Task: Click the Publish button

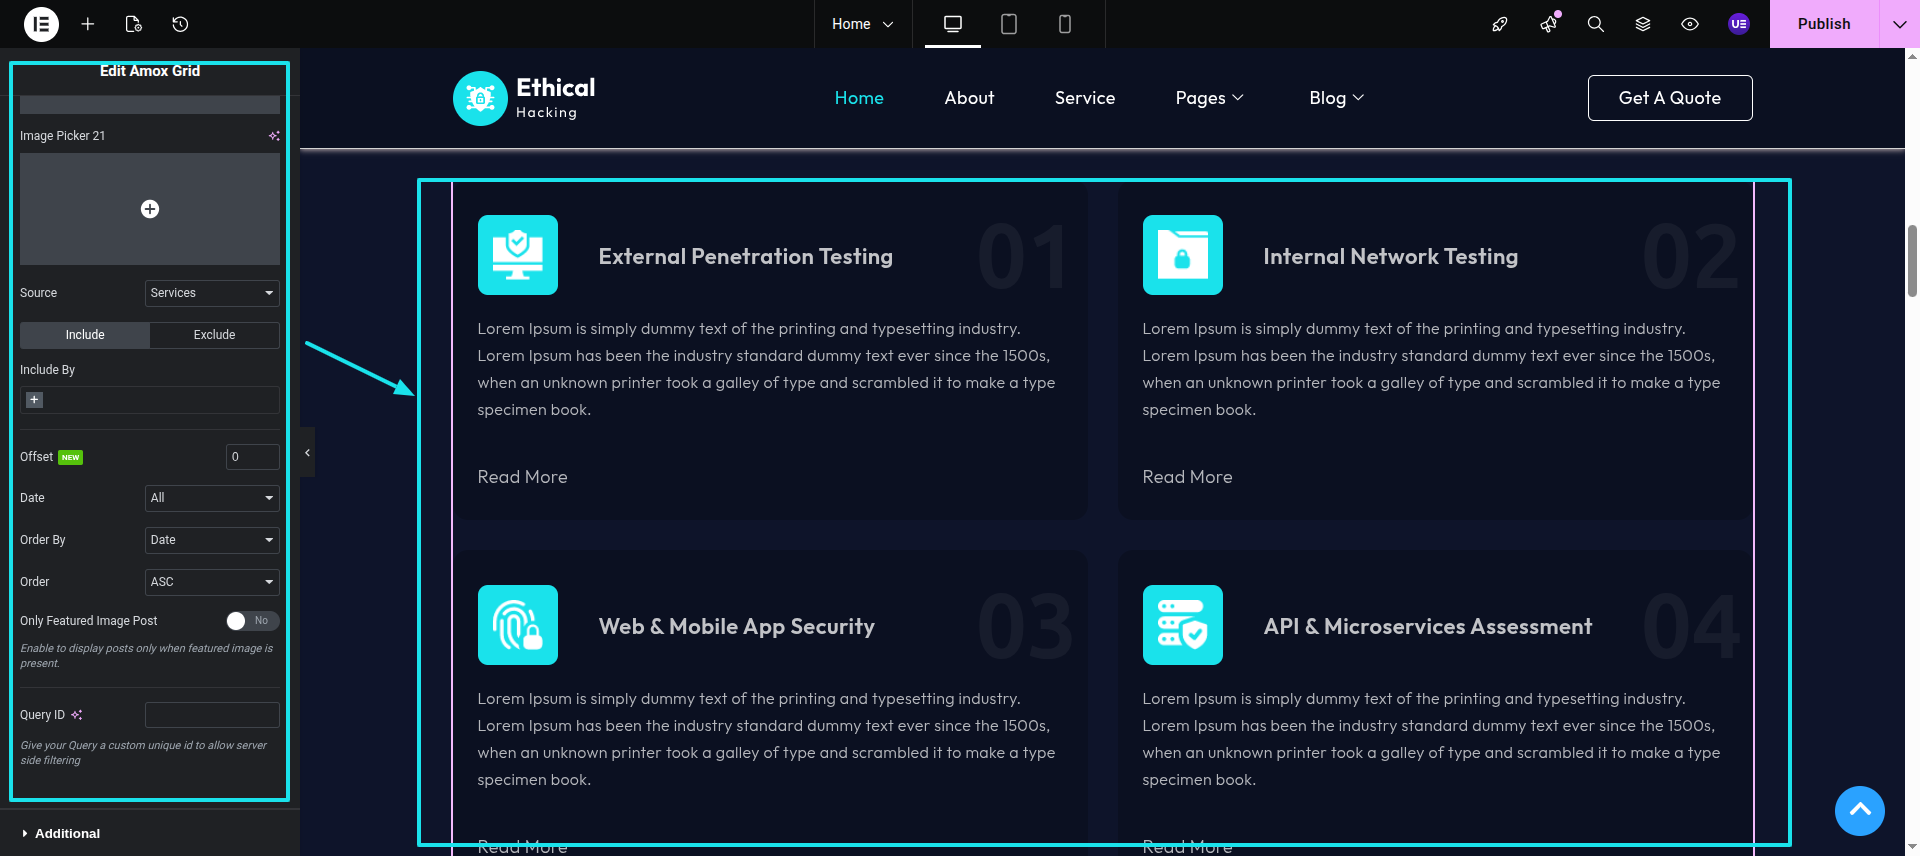Action: coord(1823,24)
